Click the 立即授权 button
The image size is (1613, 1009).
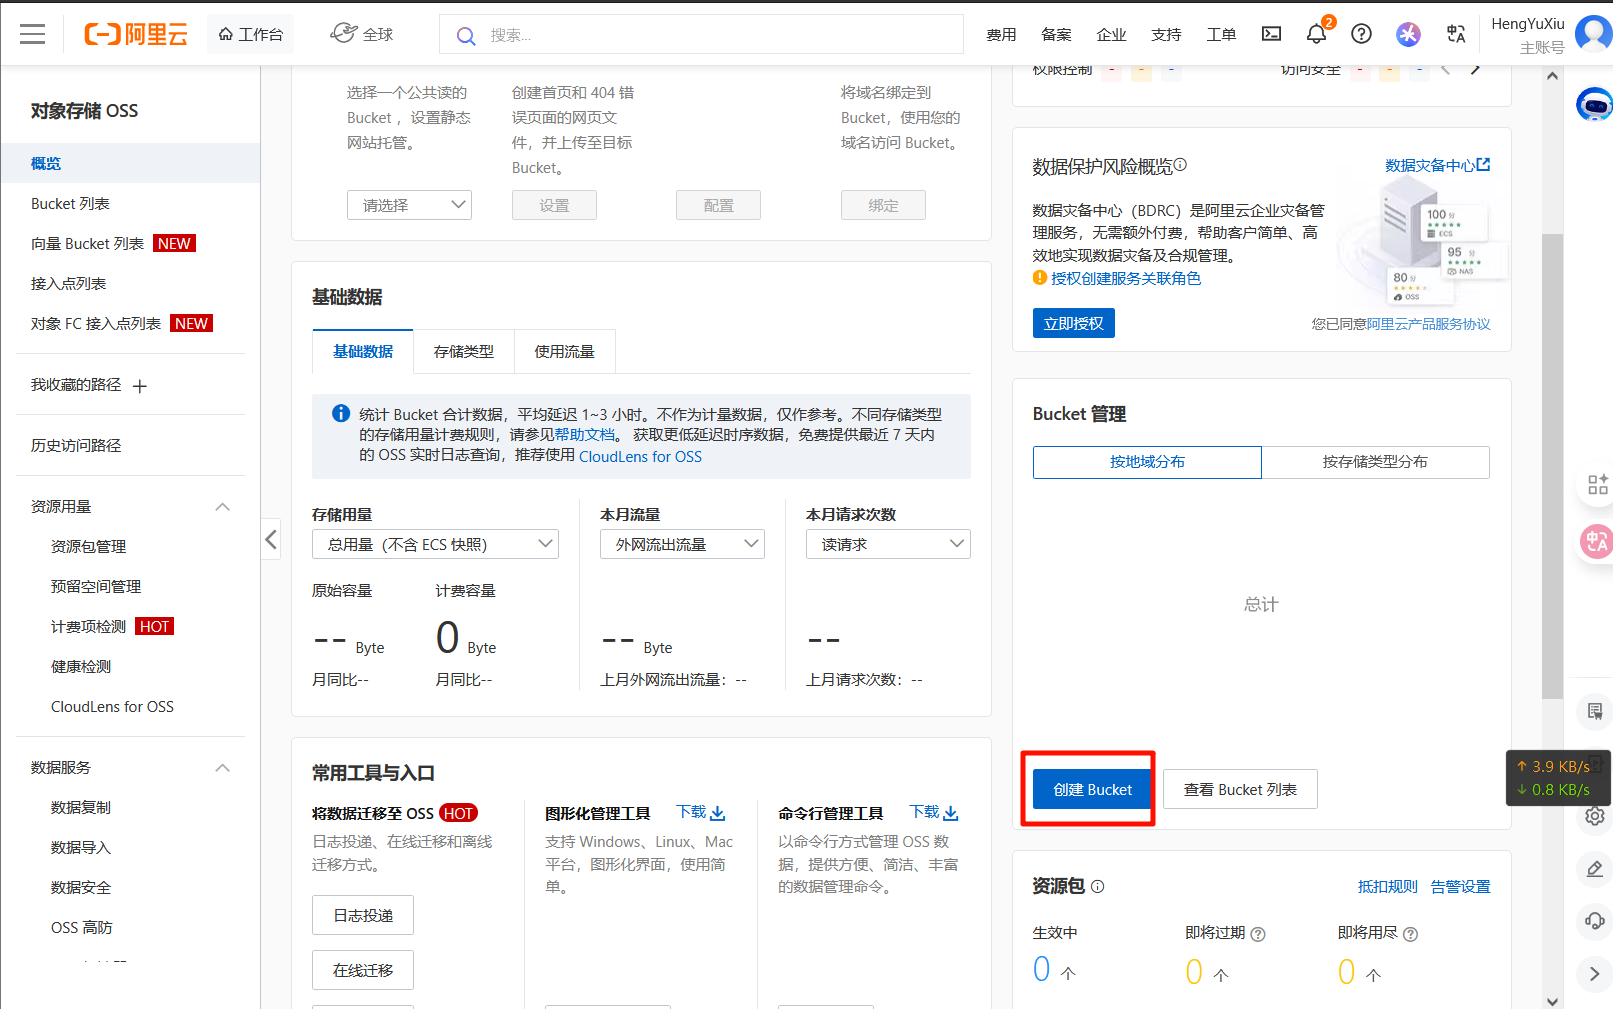point(1073,323)
